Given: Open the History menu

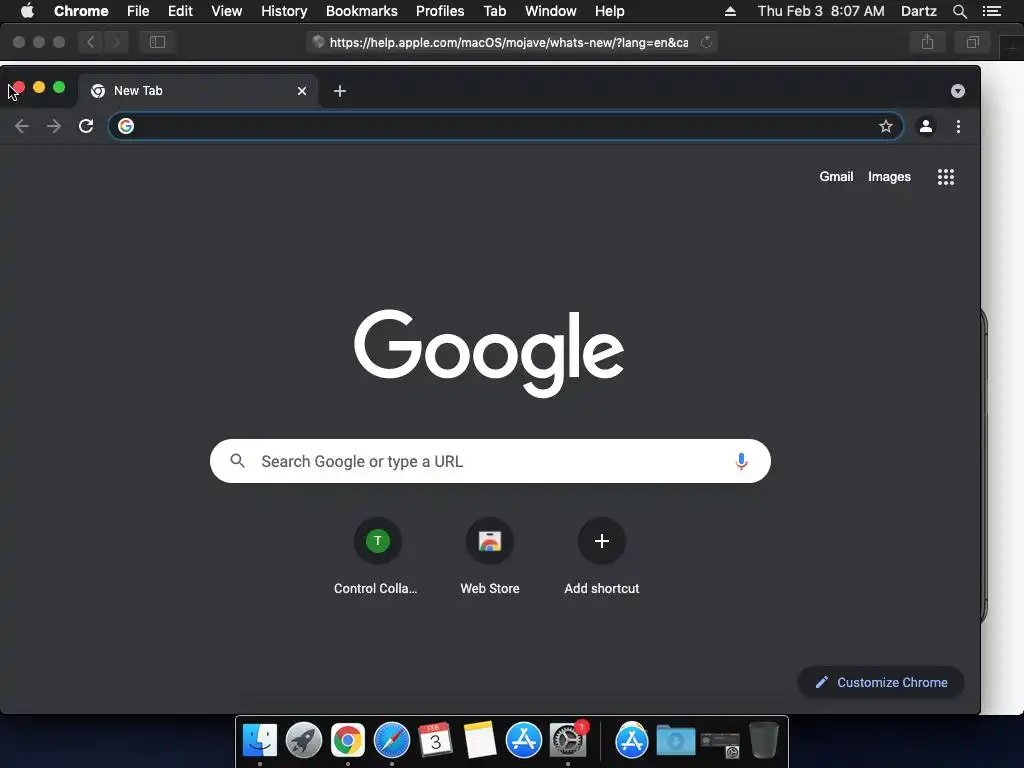Looking at the screenshot, I should (284, 11).
